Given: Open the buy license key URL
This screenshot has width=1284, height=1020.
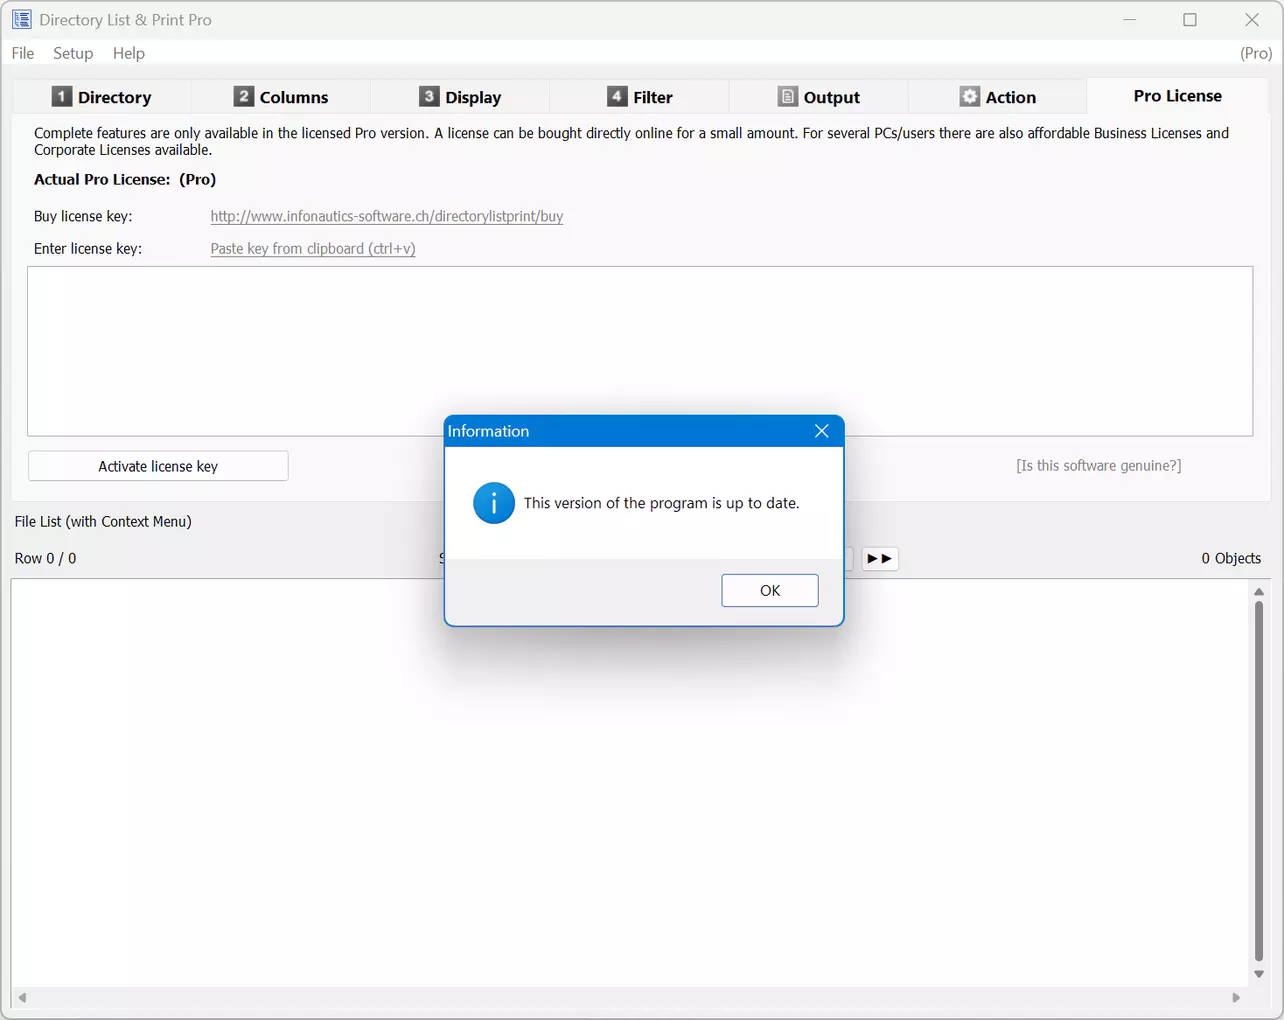Looking at the screenshot, I should tap(386, 216).
